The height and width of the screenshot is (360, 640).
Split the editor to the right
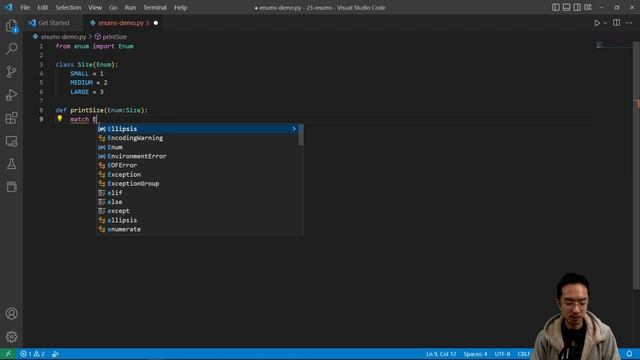(616, 23)
